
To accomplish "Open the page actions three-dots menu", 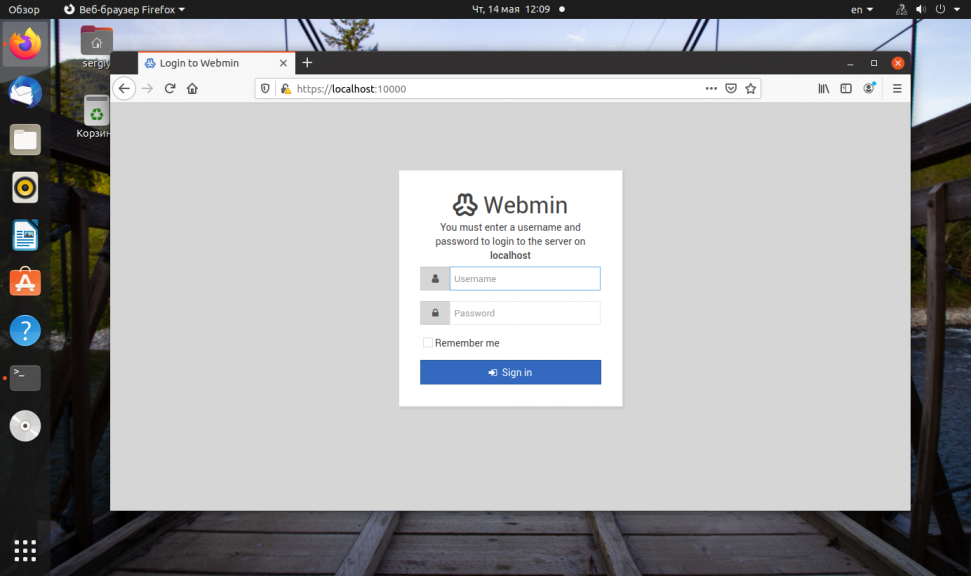I will click(x=711, y=88).
